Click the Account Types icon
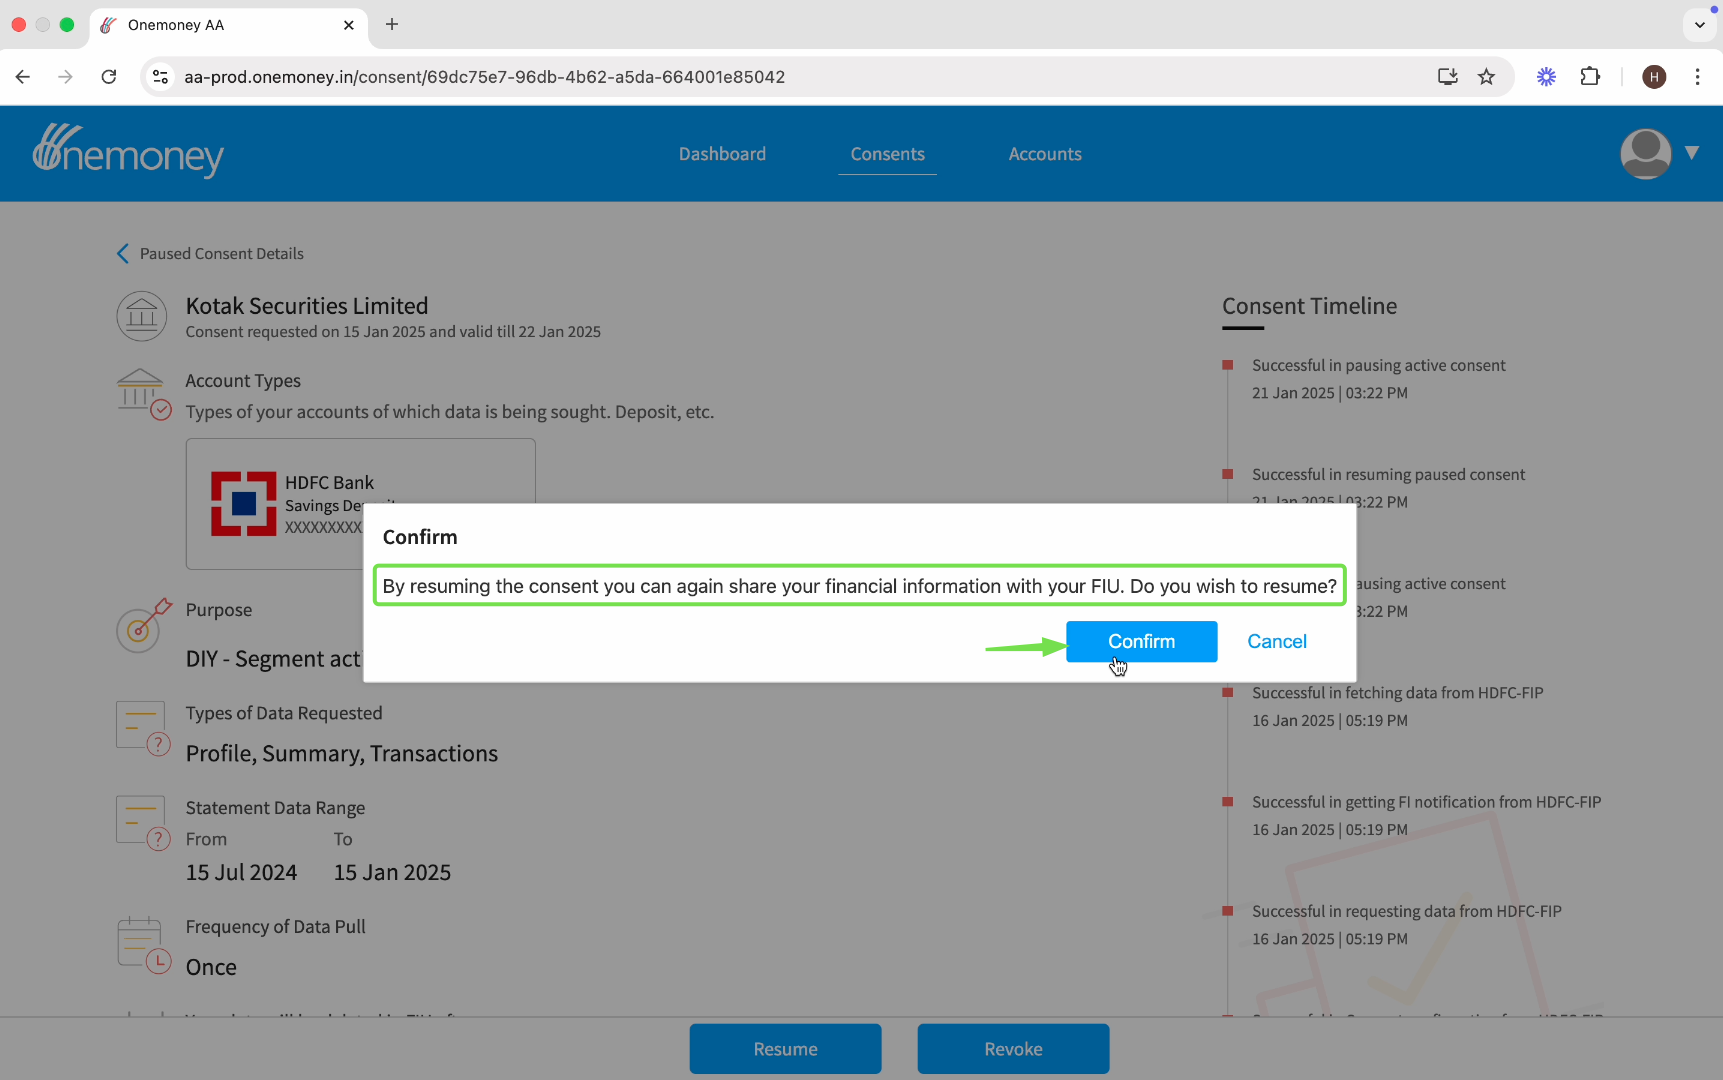Viewport: 1723px width, 1080px height. pyautogui.click(x=144, y=393)
